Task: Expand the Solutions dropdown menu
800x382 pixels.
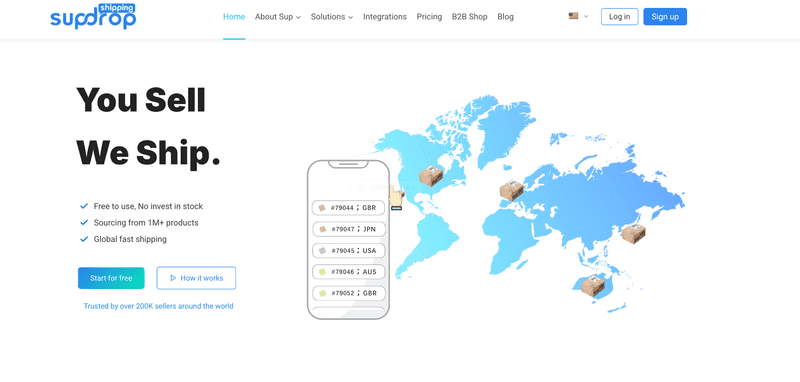Action: click(332, 16)
